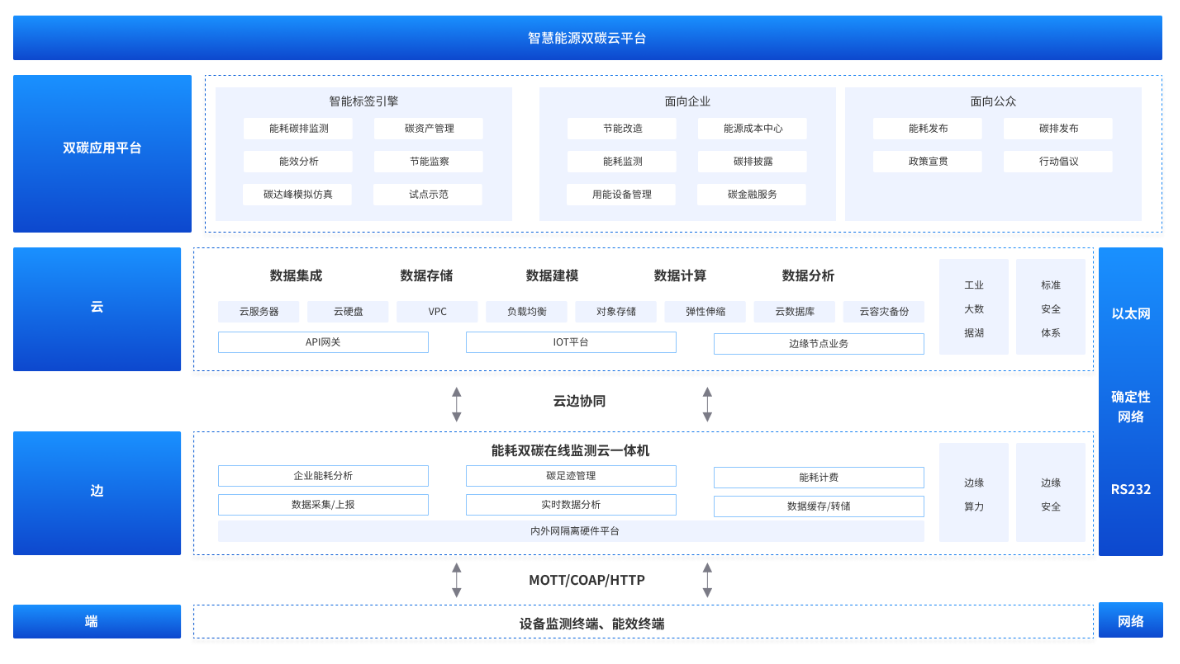Select the 节能改造 box
Screen dimensions: 1180x664
point(622,129)
